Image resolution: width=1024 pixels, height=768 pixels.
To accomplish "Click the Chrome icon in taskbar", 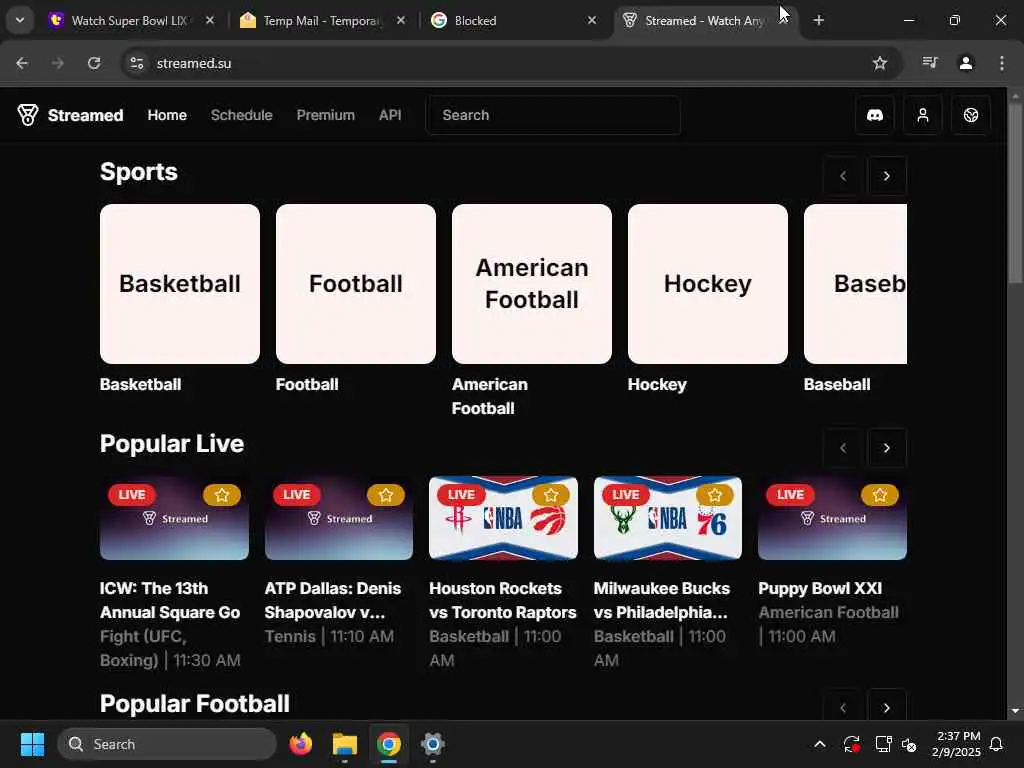I will [389, 744].
